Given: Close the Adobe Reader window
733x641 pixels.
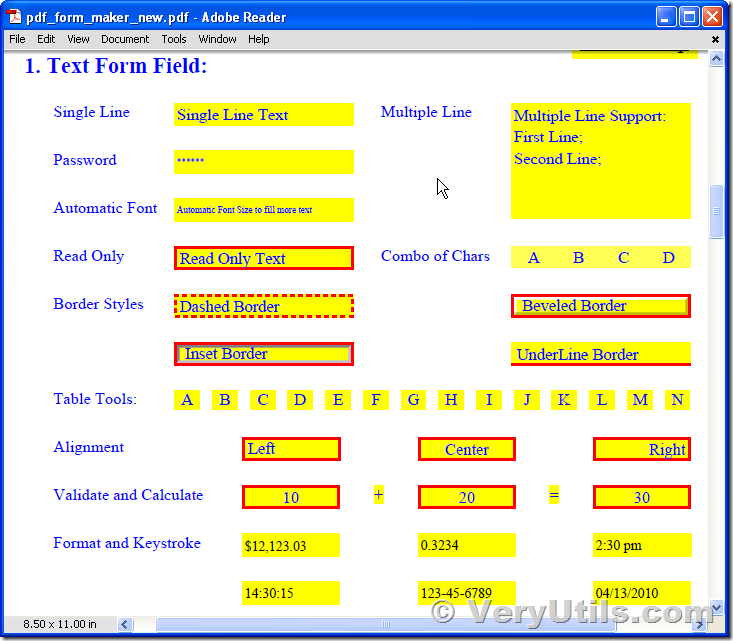Looking at the screenshot, I should [x=712, y=17].
